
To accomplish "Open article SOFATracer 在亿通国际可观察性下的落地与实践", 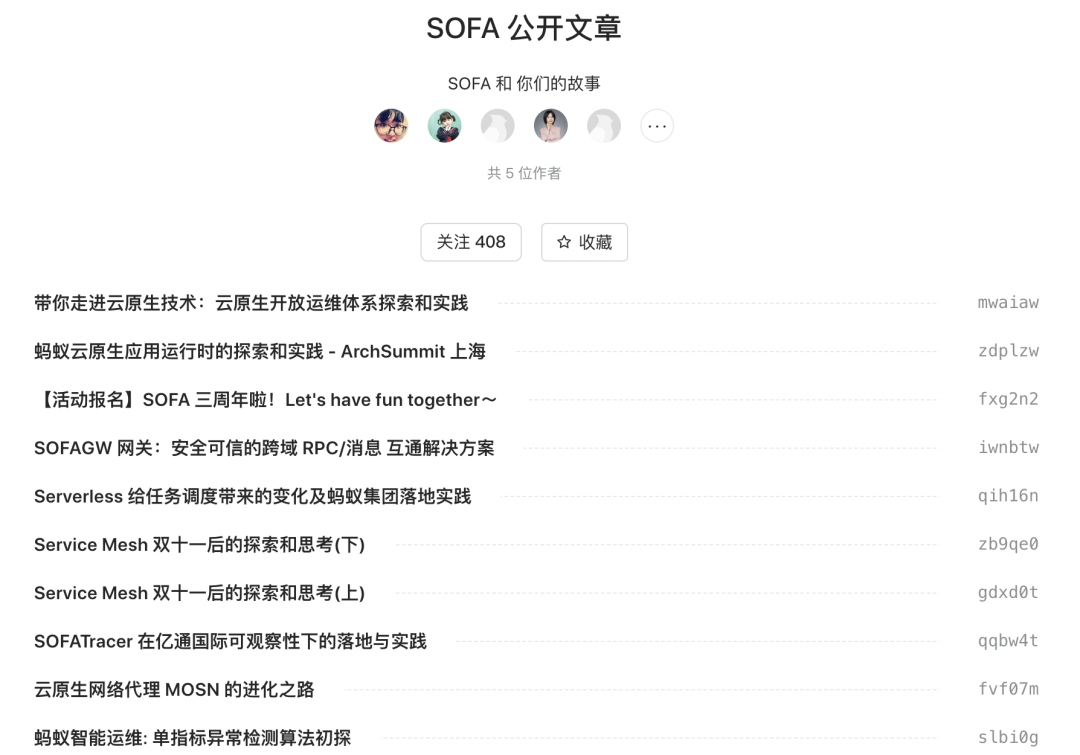I will click(231, 641).
